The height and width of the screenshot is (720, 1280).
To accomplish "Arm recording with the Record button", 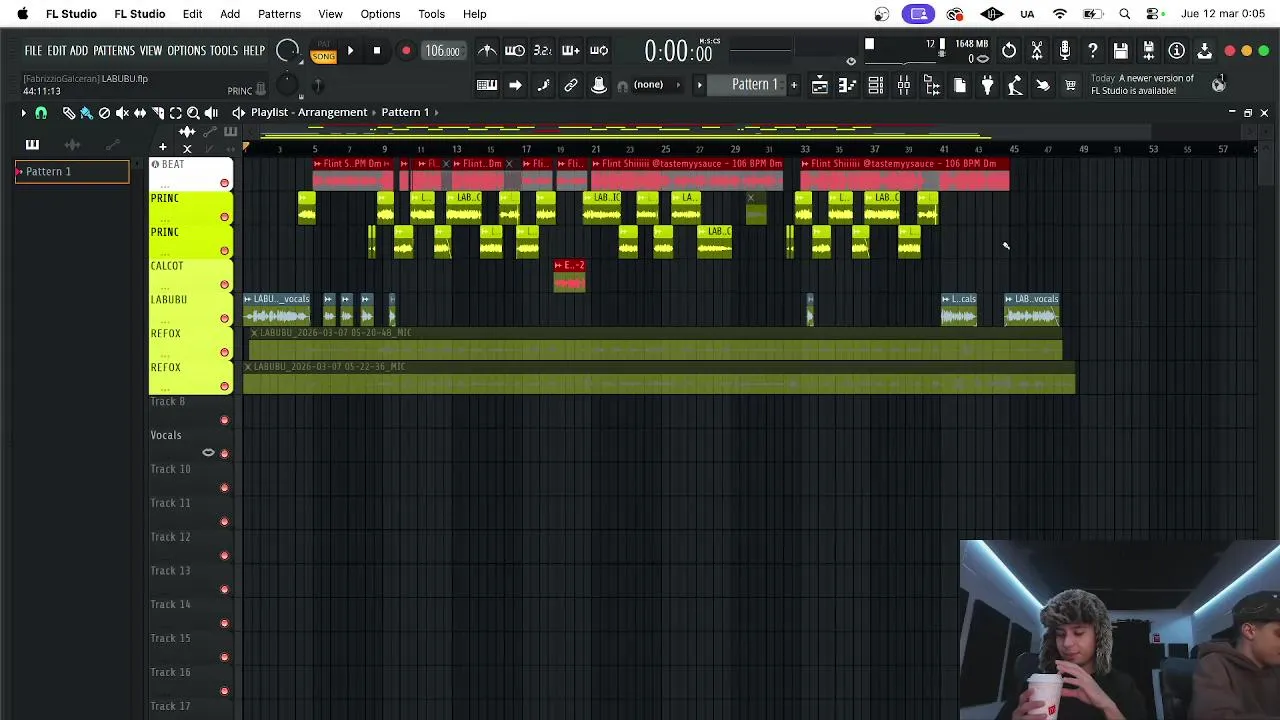I will (x=406, y=51).
